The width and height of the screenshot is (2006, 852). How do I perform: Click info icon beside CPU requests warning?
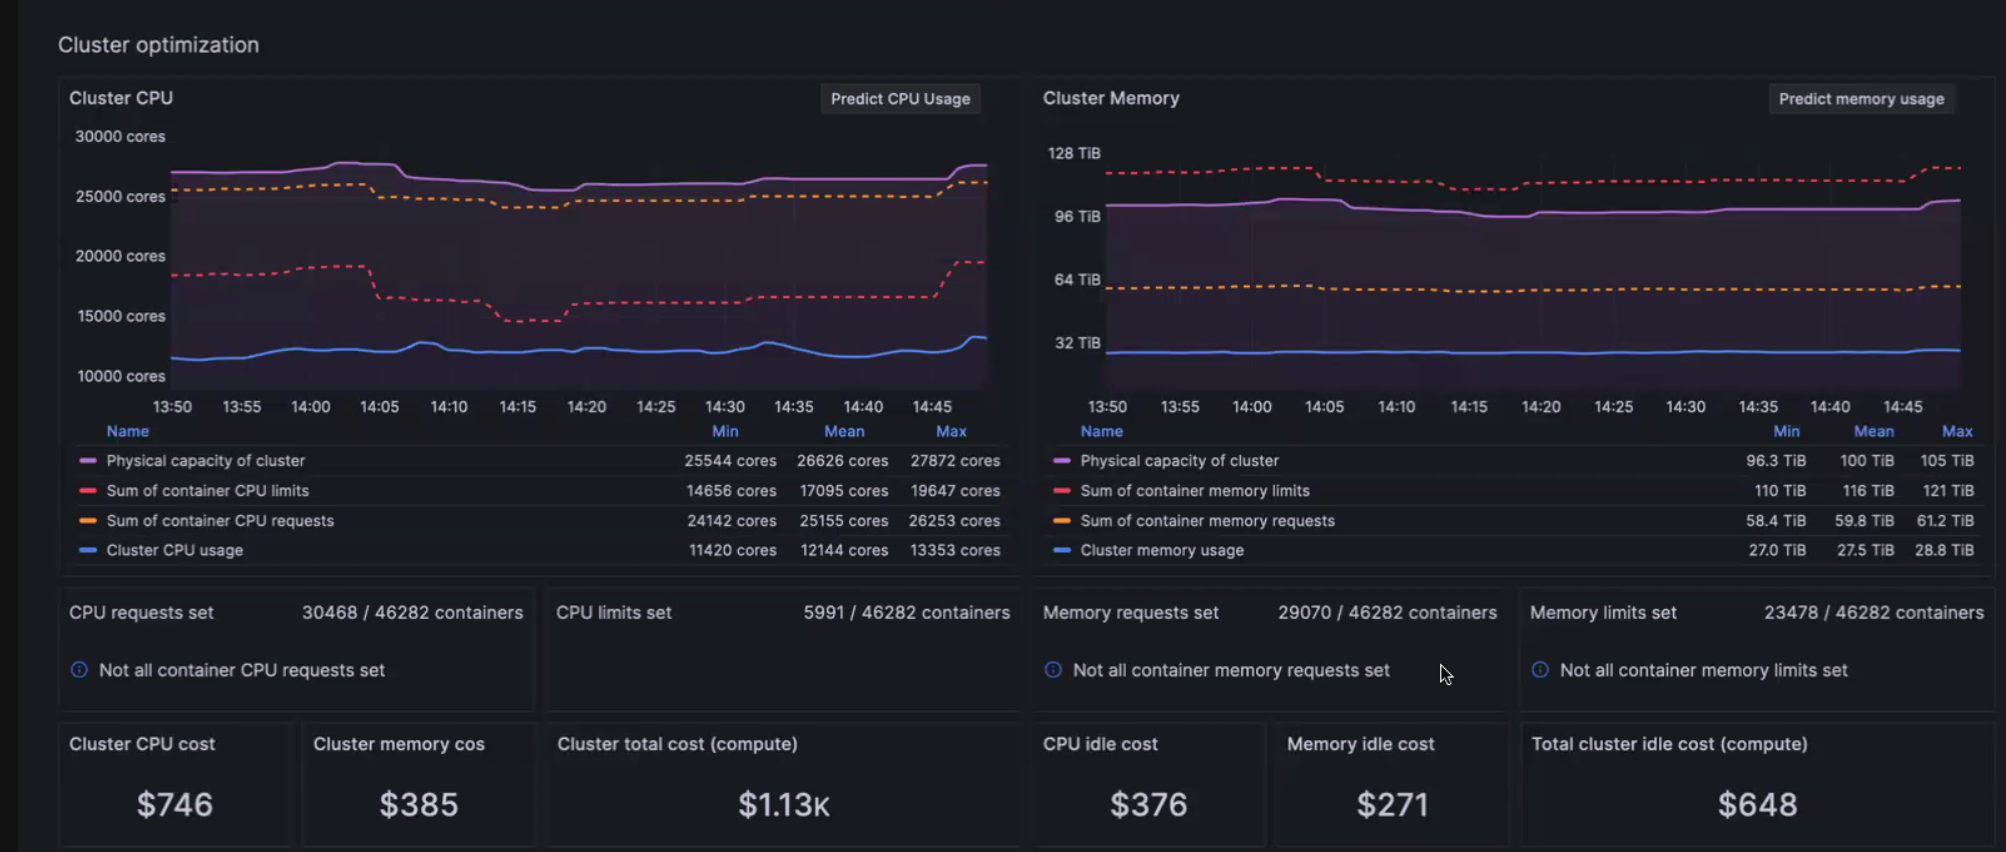79,670
